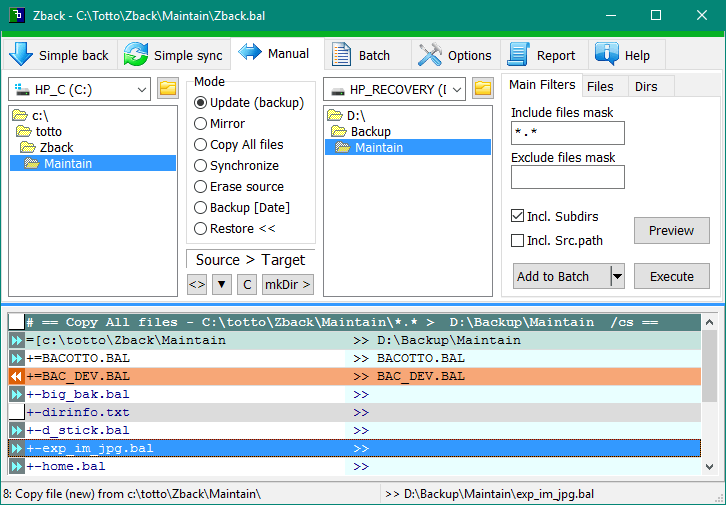The height and width of the screenshot is (505, 726).
Task: Open Add to Batch dropdown arrow
Action: tap(617, 277)
